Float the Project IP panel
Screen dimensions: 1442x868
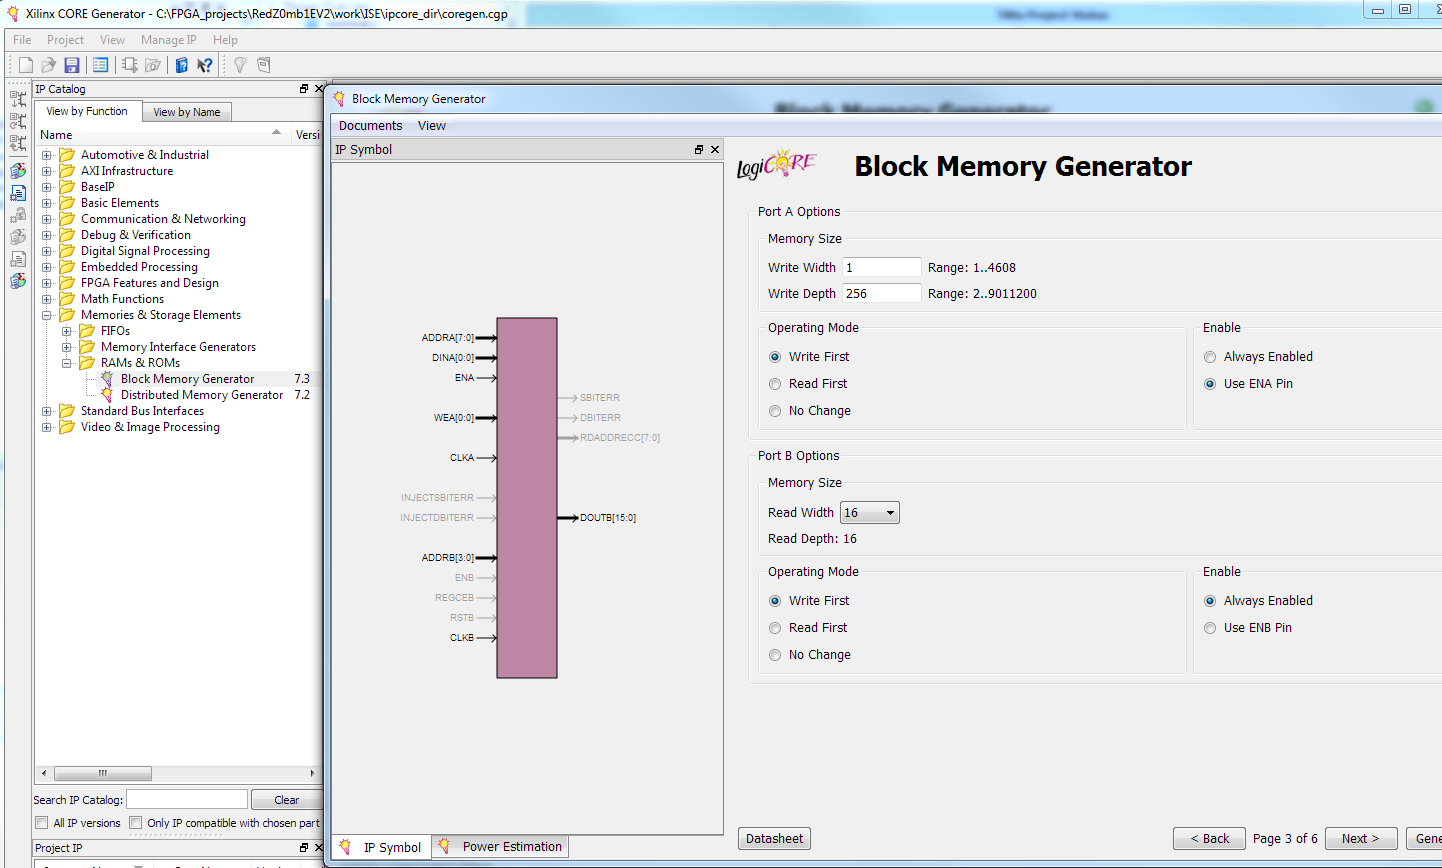click(x=304, y=848)
